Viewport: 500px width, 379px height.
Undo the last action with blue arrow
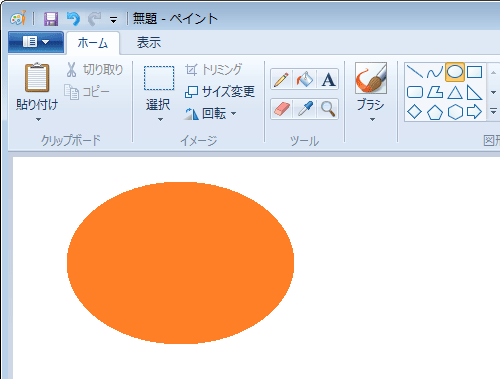73,19
